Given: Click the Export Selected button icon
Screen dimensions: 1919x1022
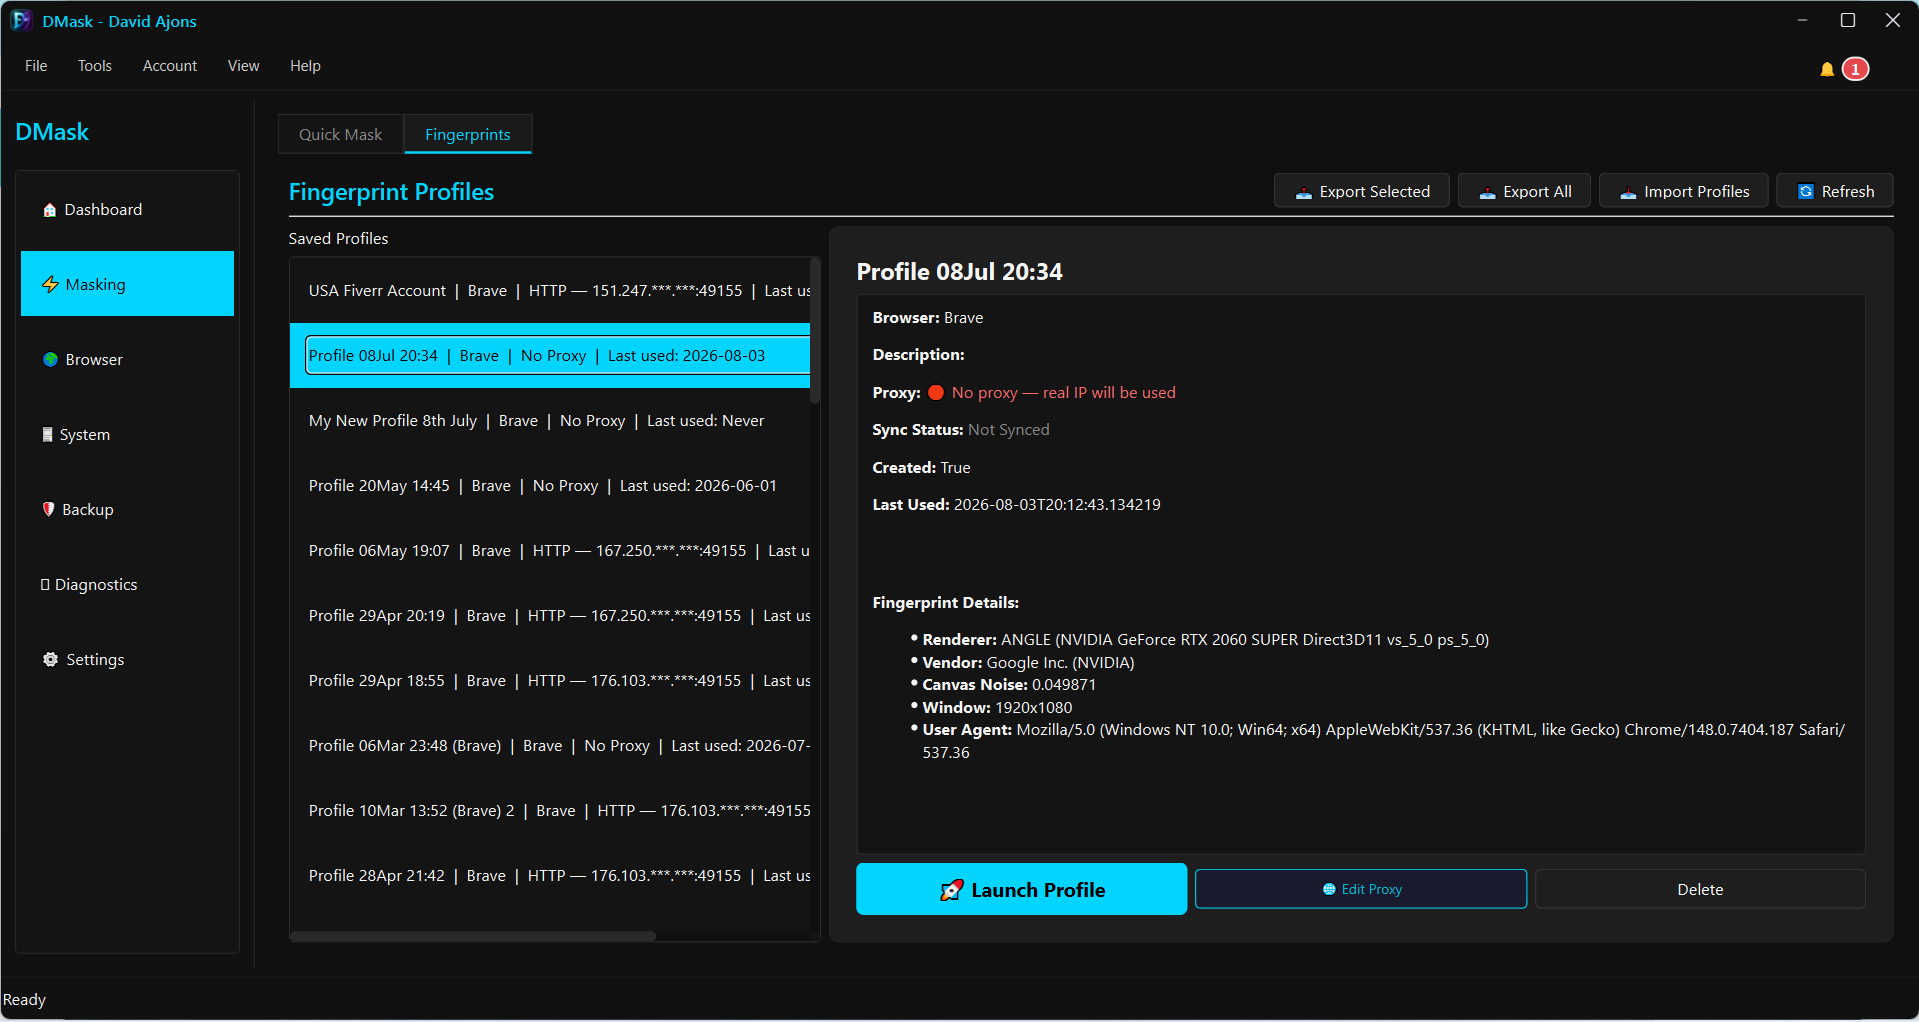Looking at the screenshot, I should (1303, 193).
